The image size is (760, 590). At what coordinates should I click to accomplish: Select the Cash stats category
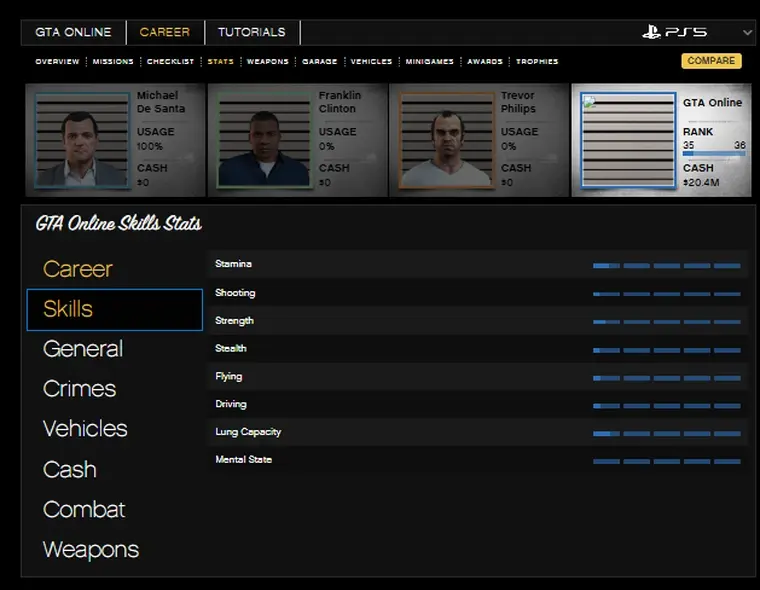coord(70,469)
